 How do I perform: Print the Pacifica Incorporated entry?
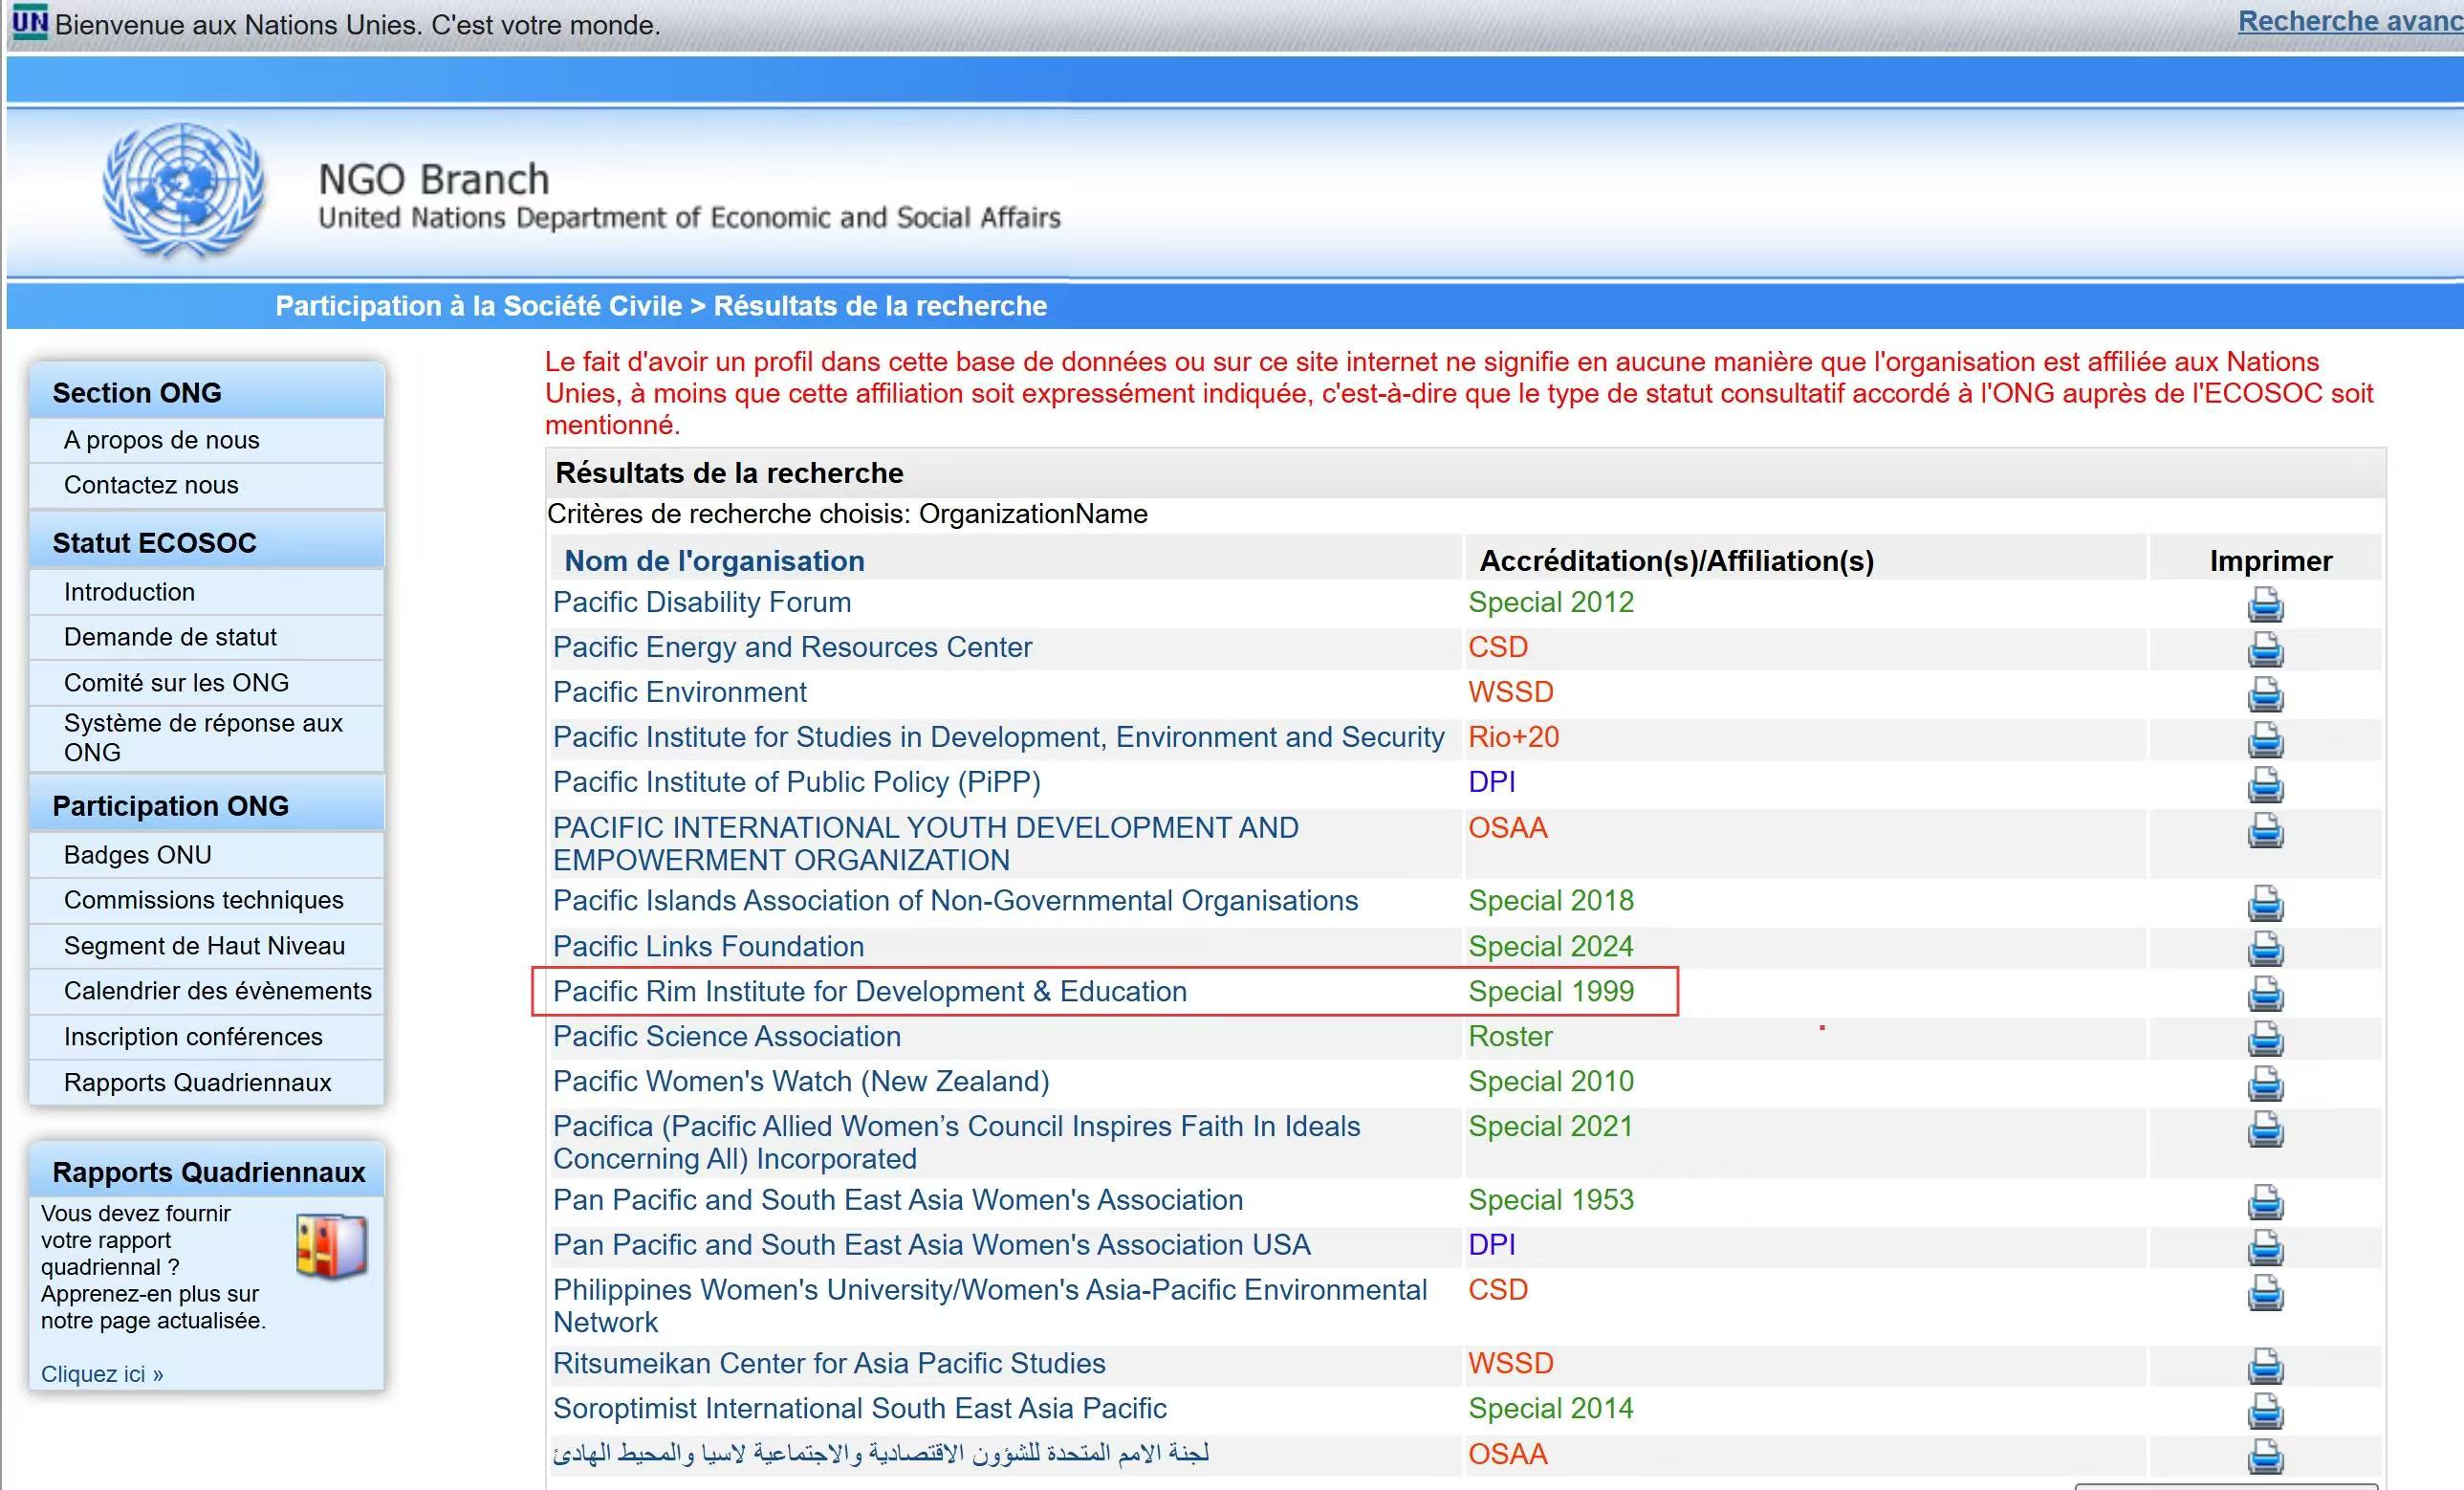[2265, 1129]
